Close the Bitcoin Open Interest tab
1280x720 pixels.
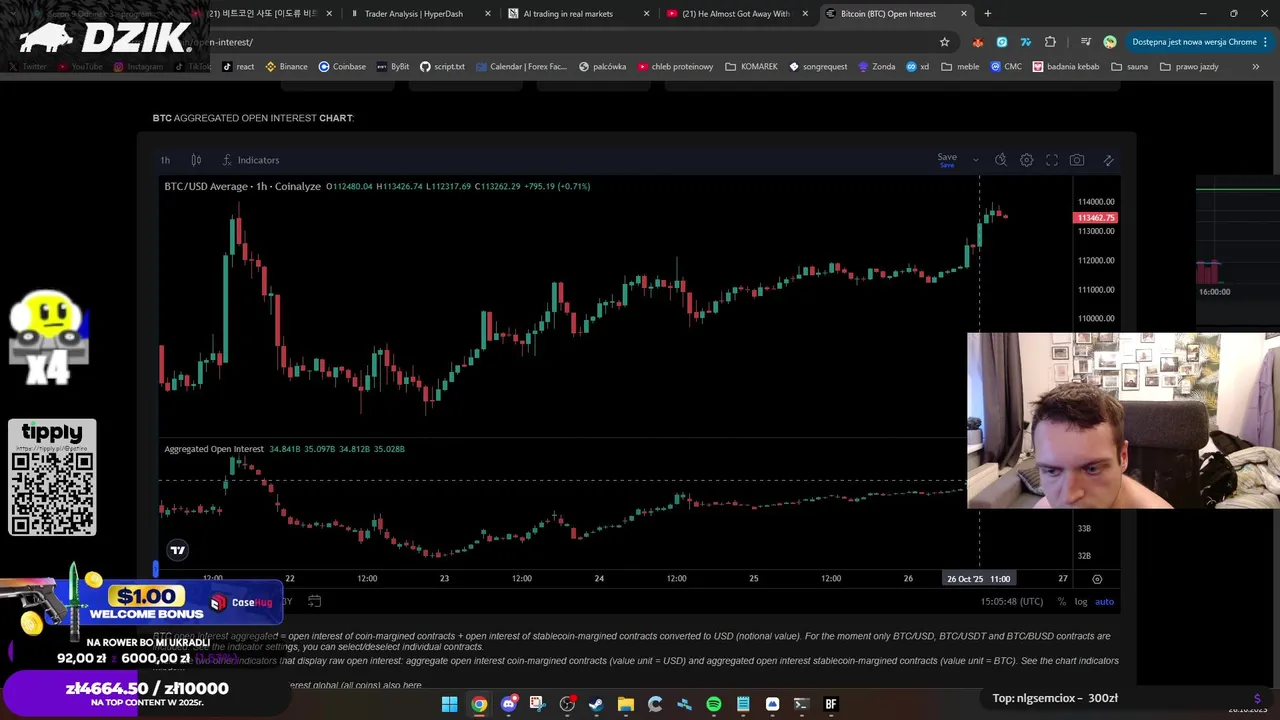pos(964,14)
